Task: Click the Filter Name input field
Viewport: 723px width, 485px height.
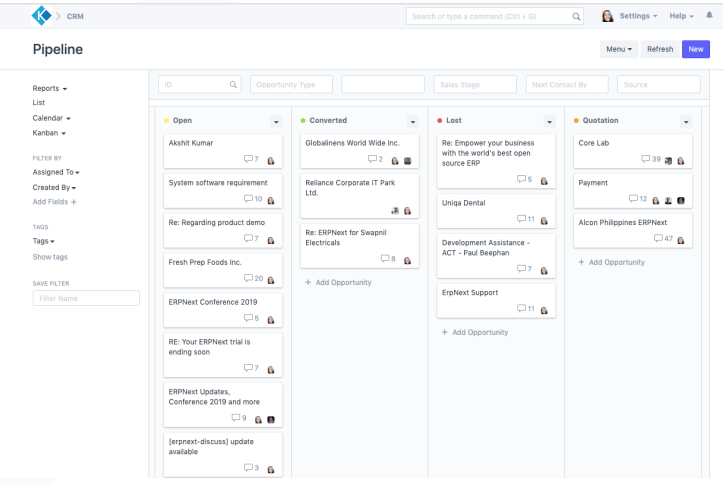Action: pyautogui.click(x=86, y=298)
